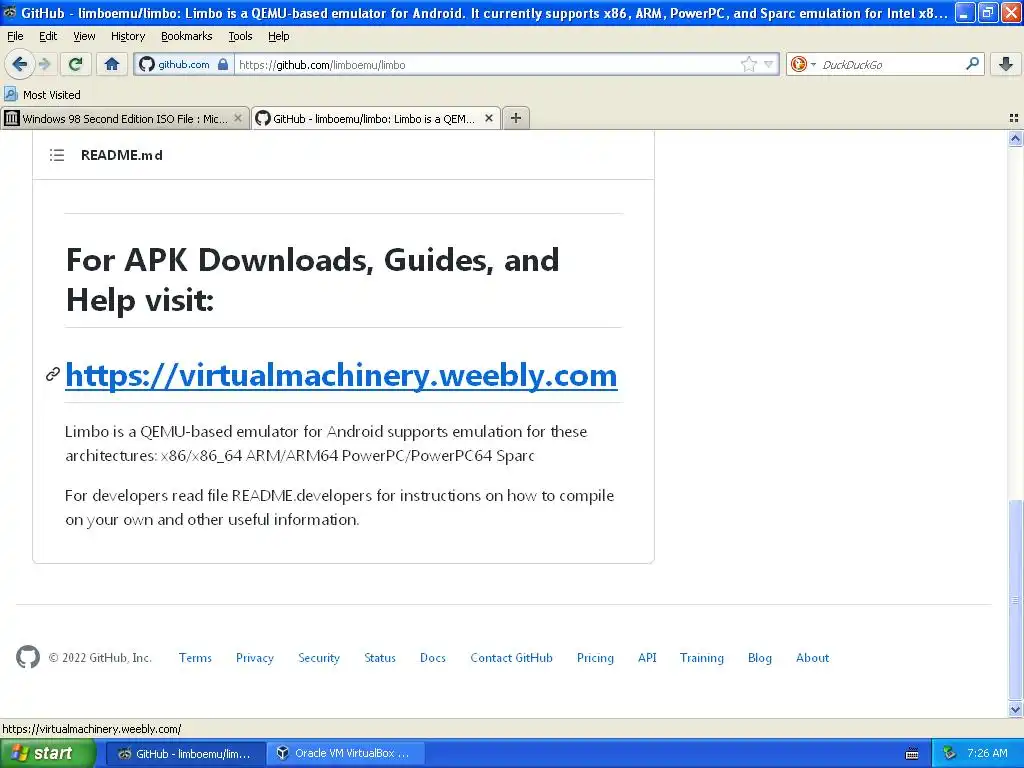The height and width of the screenshot is (768, 1024).
Task: Click the scrollbar up arrow
Action: coord(1015,138)
